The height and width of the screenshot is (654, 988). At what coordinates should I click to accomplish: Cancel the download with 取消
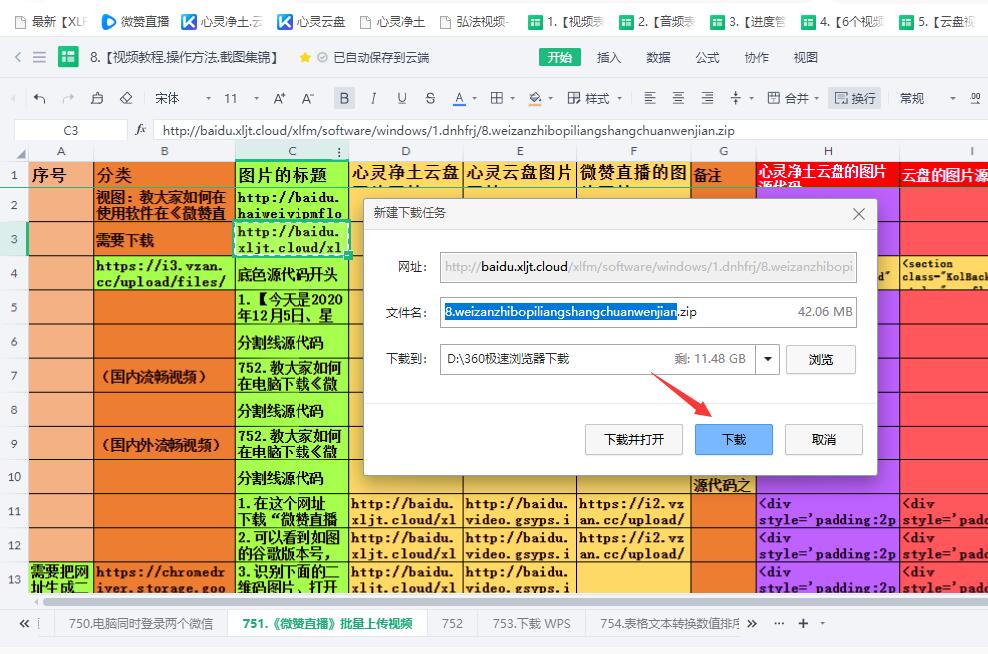(824, 439)
